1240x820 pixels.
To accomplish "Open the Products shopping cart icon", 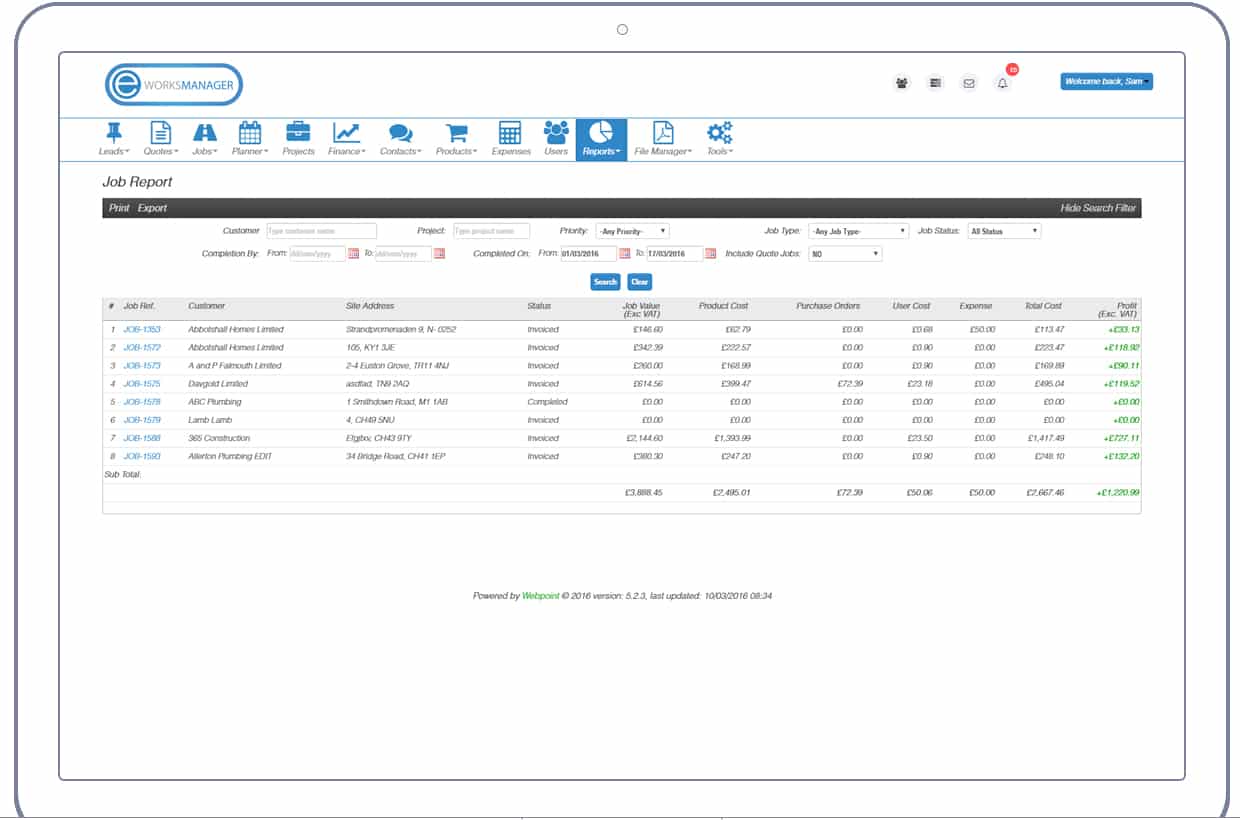I will click(457, 132).
